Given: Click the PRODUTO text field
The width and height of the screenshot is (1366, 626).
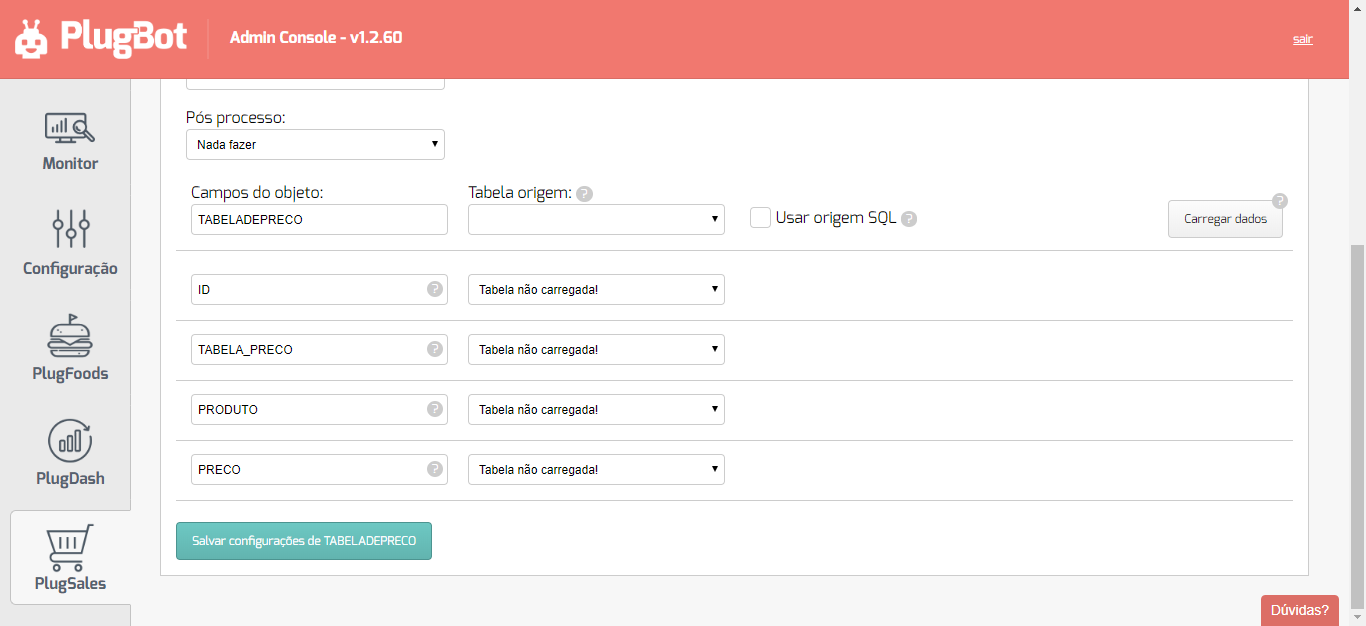Looking at the screenshot, I should pos(319,409).
